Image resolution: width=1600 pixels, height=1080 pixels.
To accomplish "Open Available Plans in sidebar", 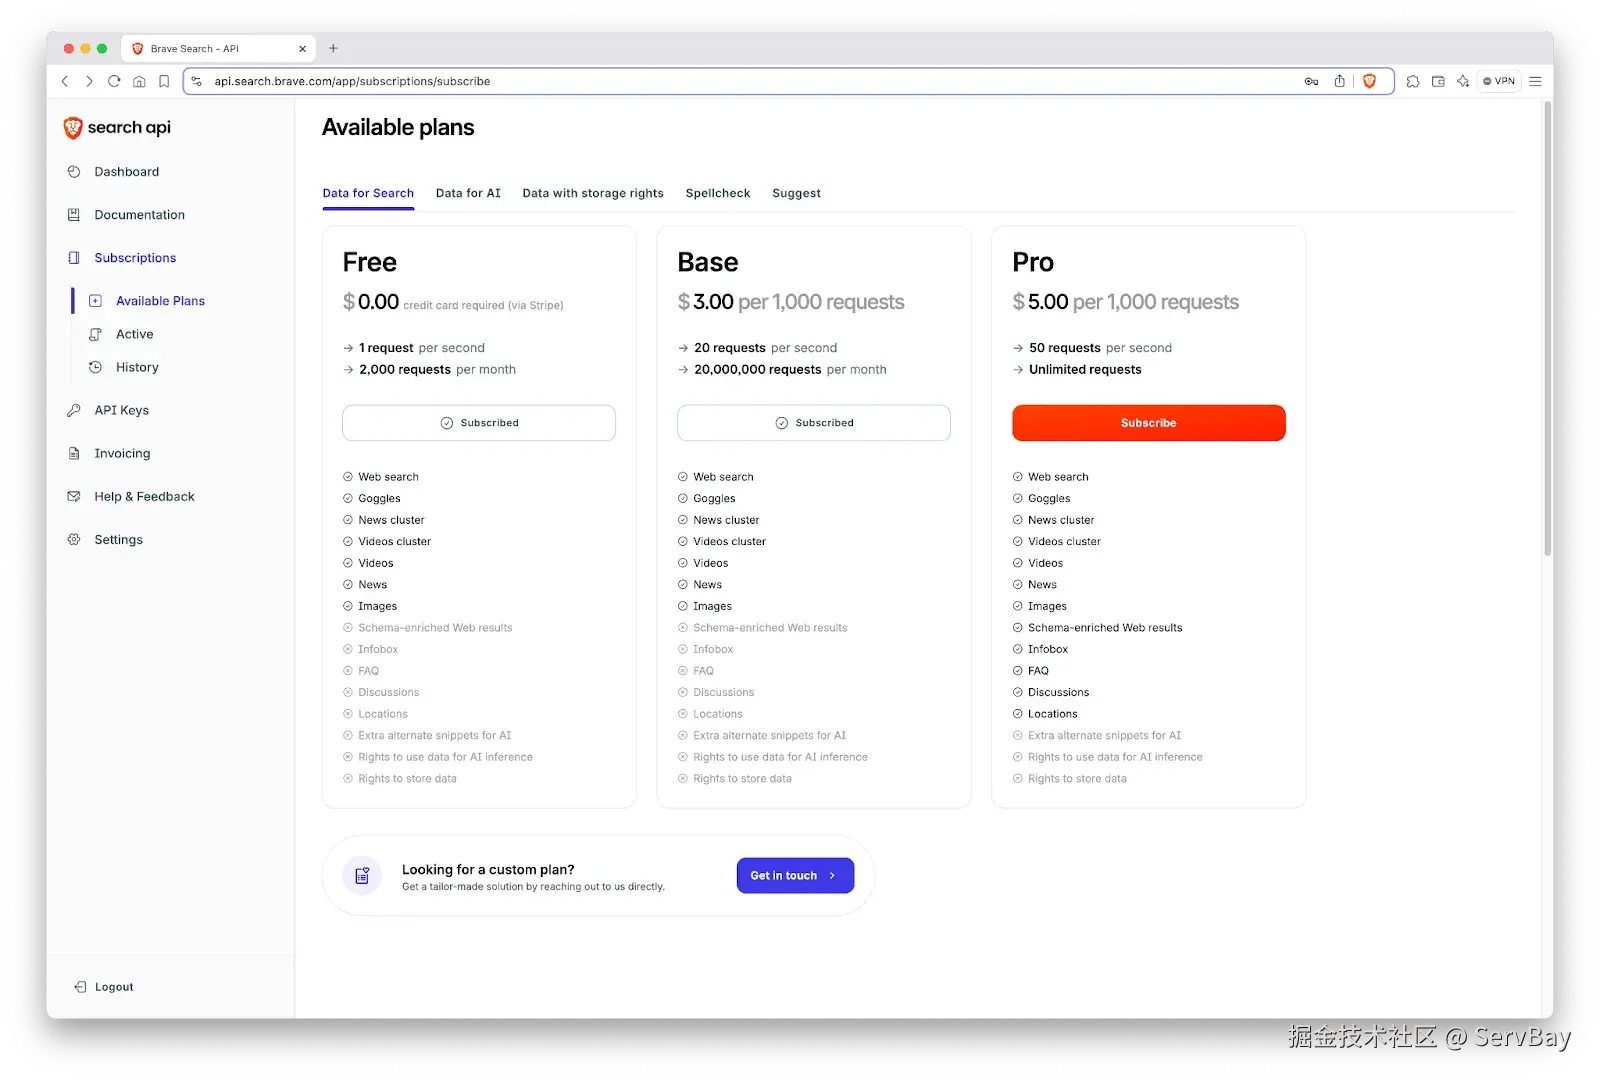I will coord(160,301).
